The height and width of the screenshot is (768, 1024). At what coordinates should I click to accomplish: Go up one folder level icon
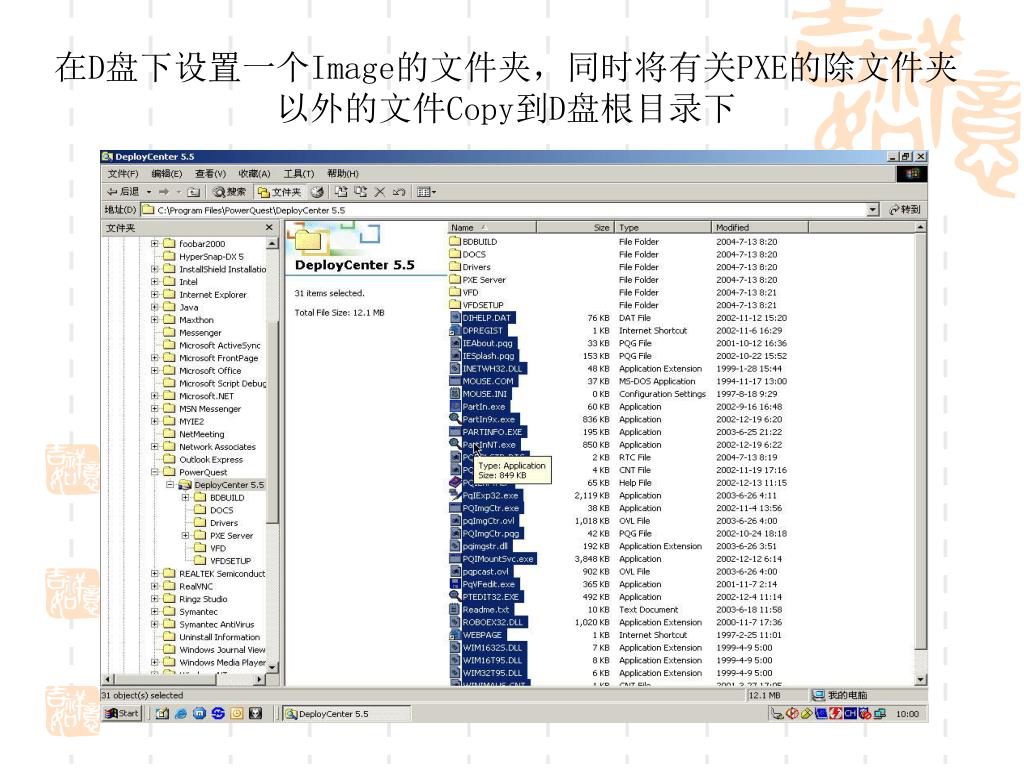point(193,192)
